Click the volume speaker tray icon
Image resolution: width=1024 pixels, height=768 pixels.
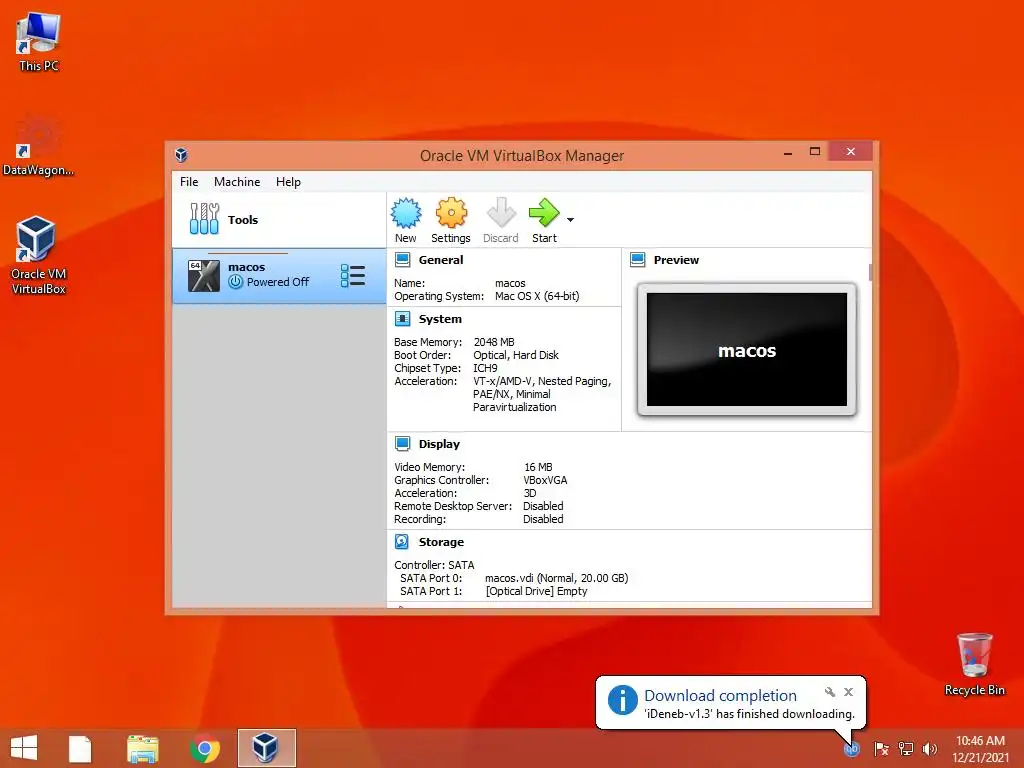(930, 748)
